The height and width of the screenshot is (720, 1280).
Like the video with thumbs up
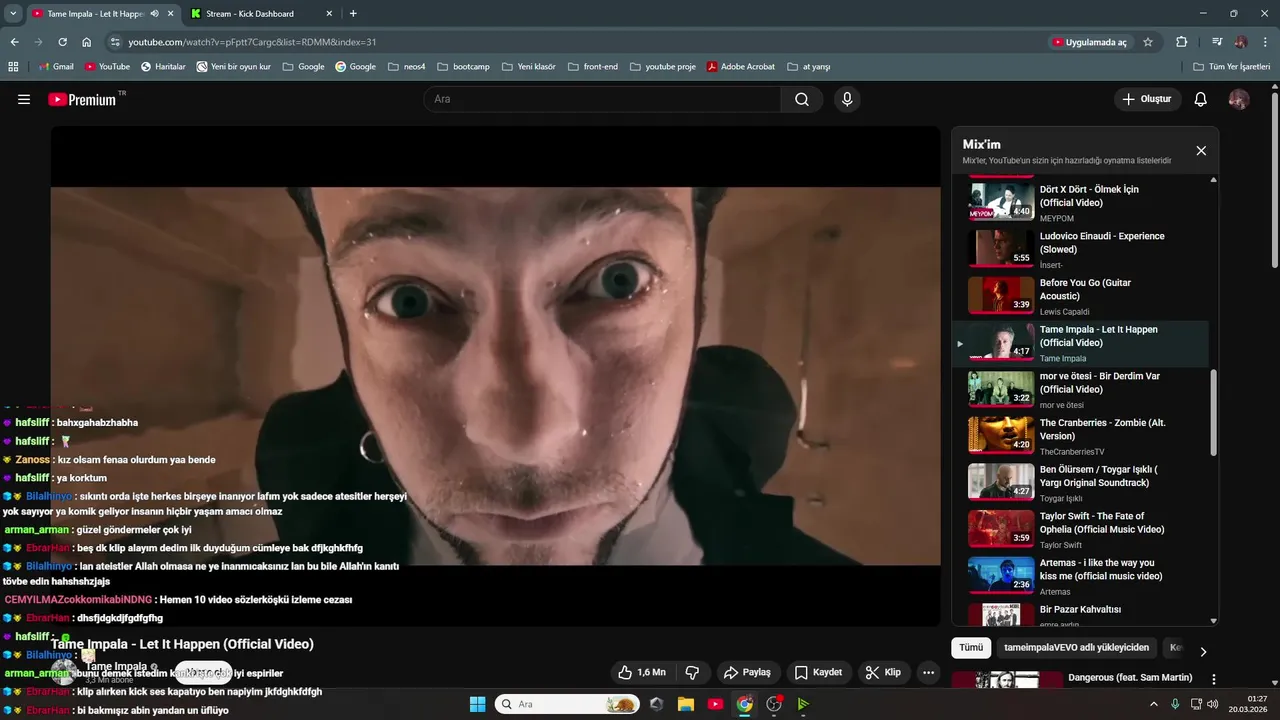click(642, 672)
